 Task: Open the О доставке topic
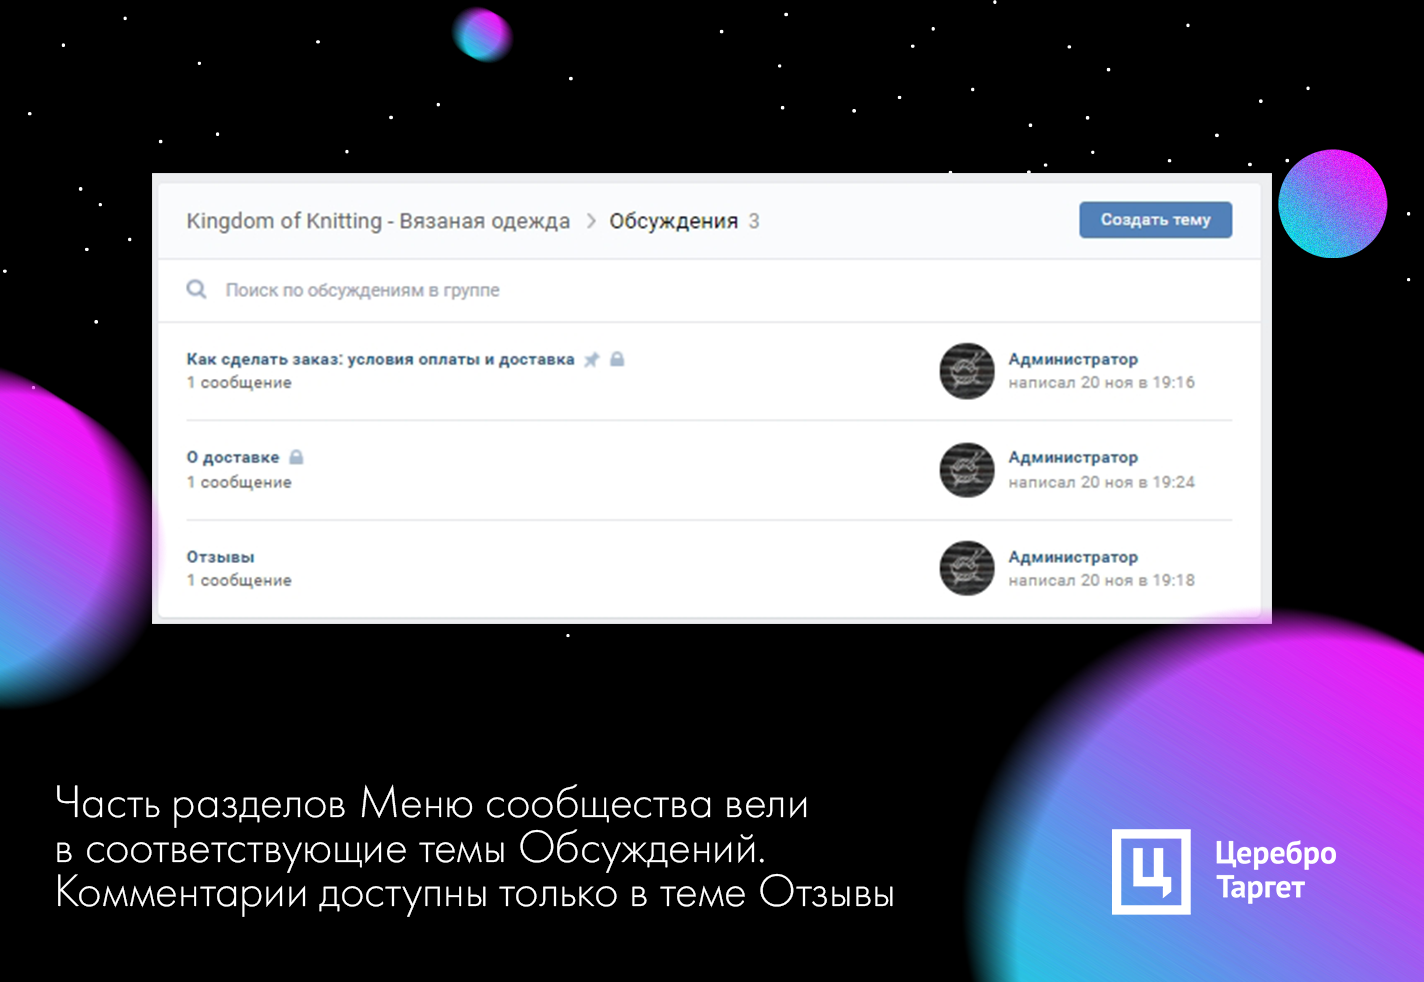(233, 457)
